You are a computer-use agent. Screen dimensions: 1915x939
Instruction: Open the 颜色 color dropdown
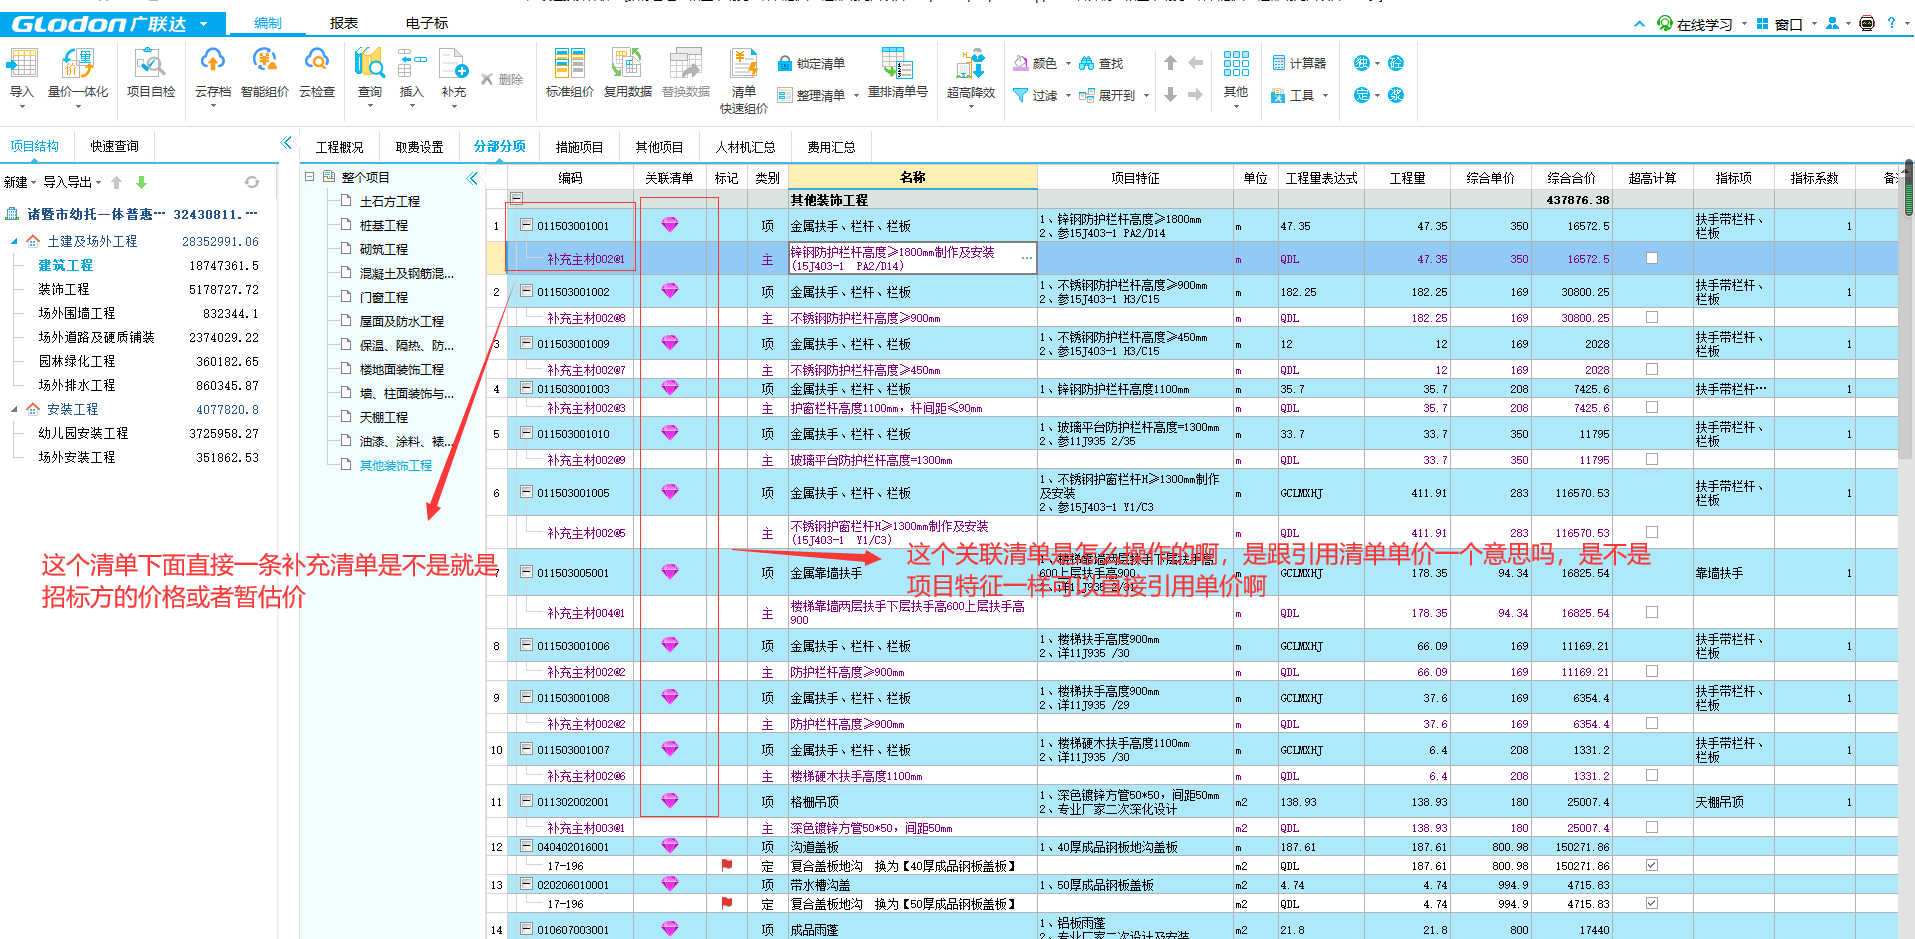[x=1068, y=64]
